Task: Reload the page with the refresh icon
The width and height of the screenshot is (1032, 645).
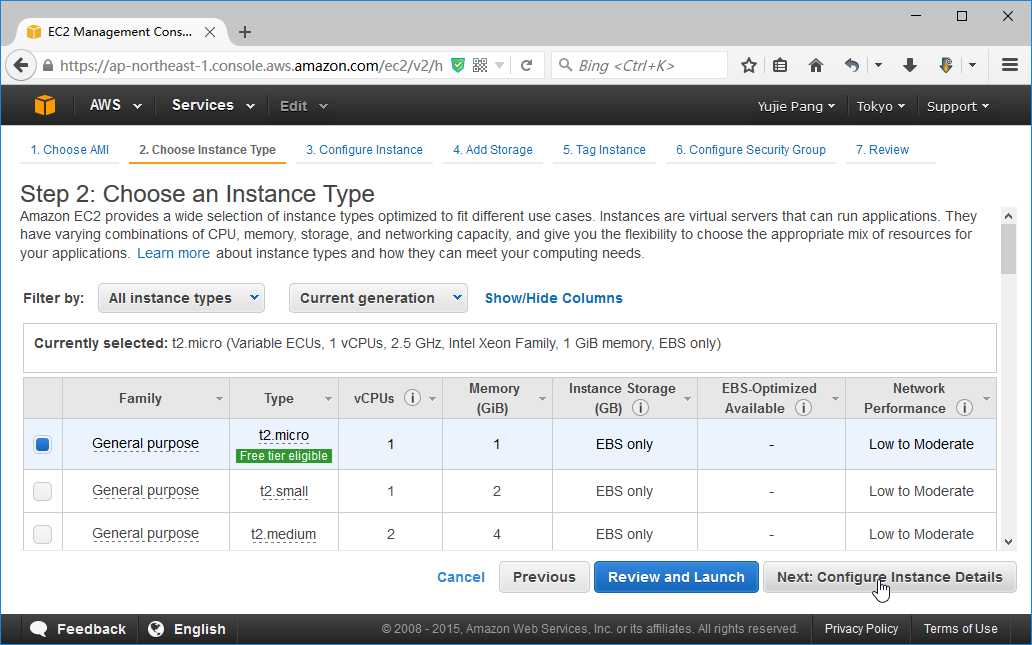Action: point(526,66)
